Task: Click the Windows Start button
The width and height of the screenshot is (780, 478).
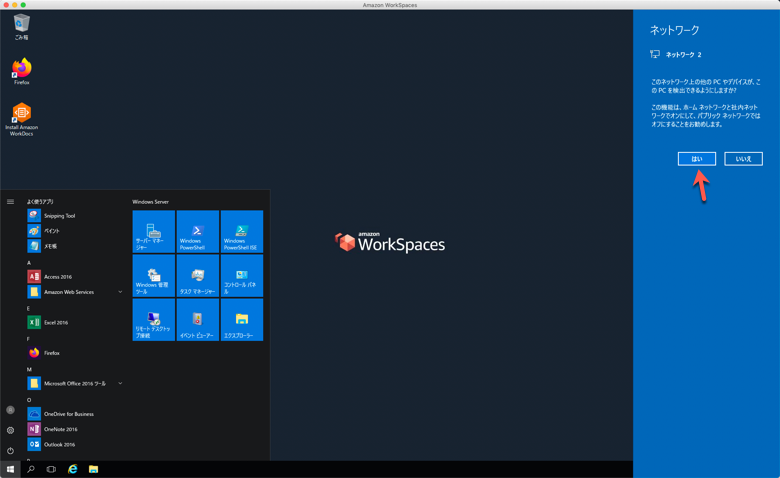Action: tap(10, 469)
